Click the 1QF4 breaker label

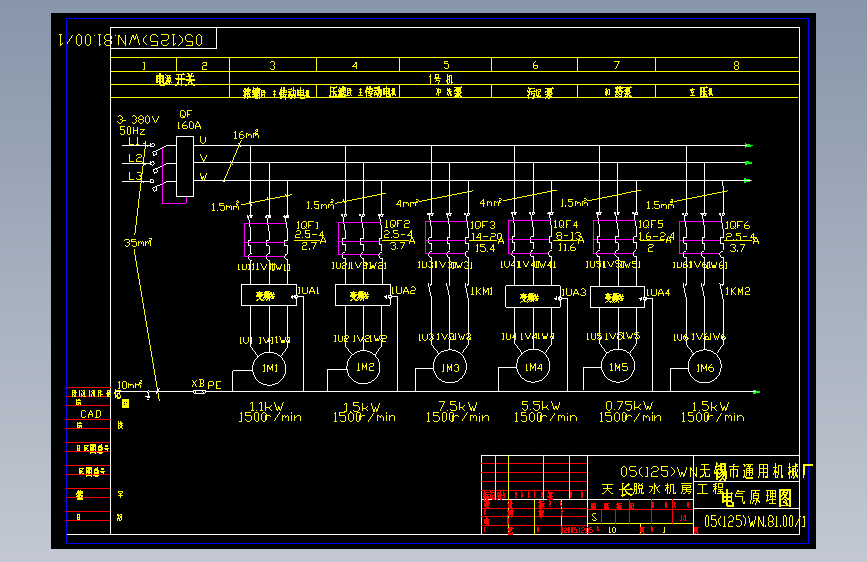[x=566, y=224]
